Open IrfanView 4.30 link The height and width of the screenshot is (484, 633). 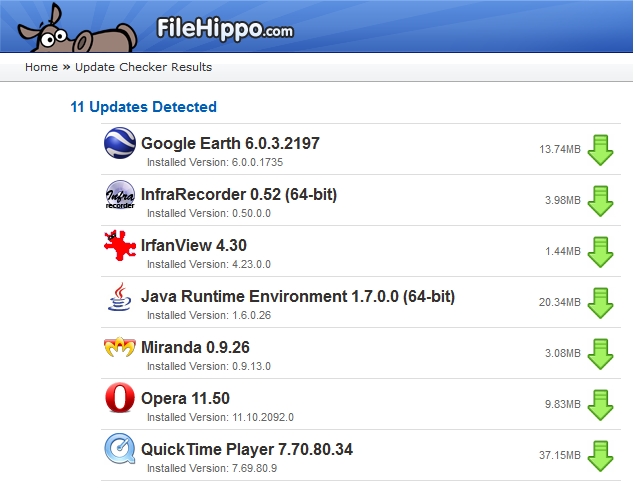(194, 245)
